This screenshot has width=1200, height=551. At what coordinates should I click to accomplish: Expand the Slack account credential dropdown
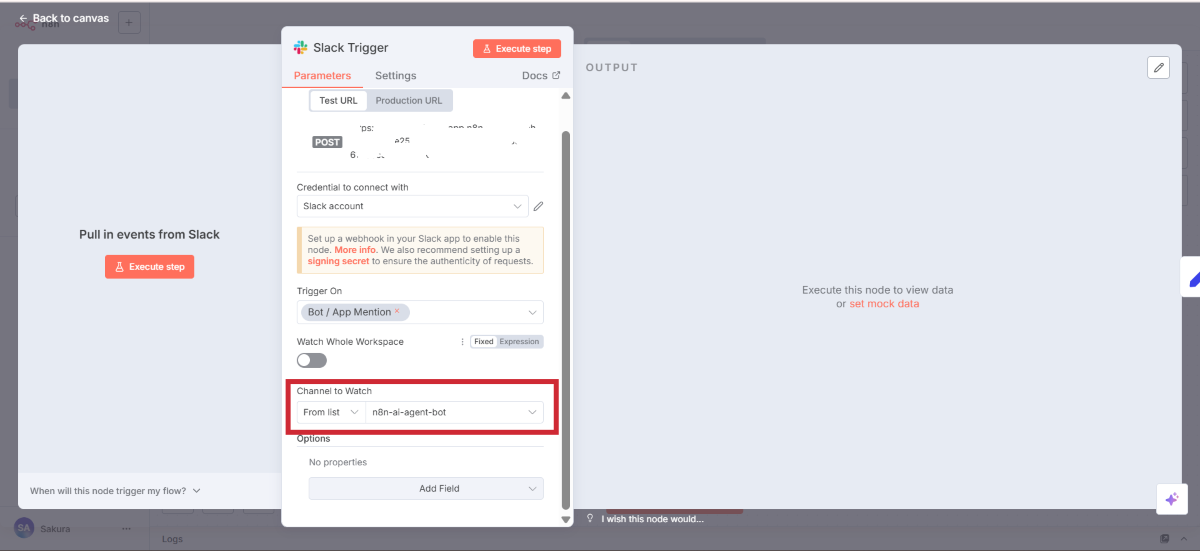[x=517, y=206]
